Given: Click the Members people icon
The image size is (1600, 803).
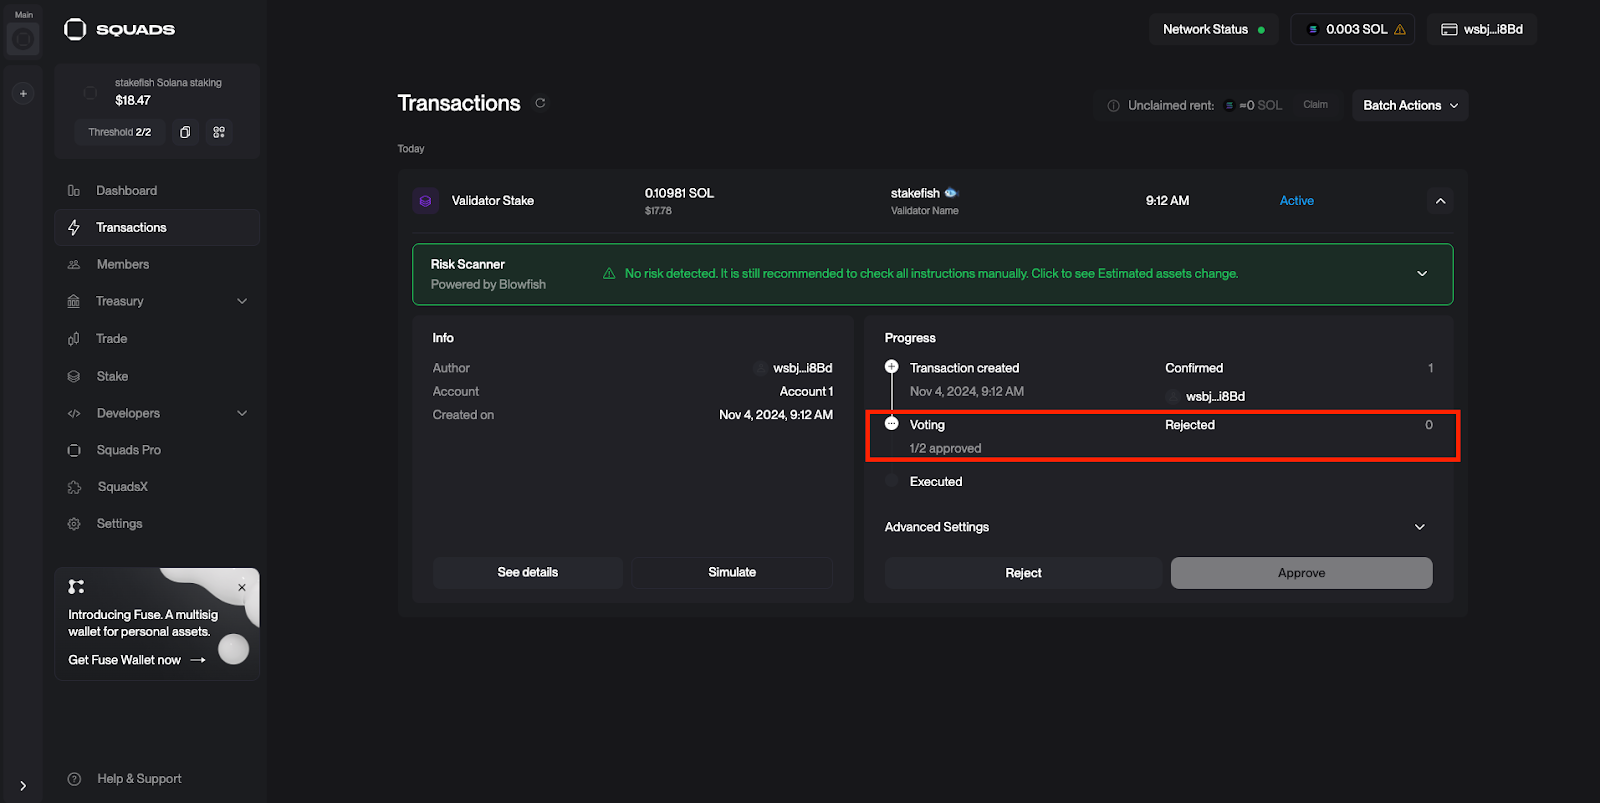Looking at the screenshot, I should pyautogui.click(x=74, y=265).
